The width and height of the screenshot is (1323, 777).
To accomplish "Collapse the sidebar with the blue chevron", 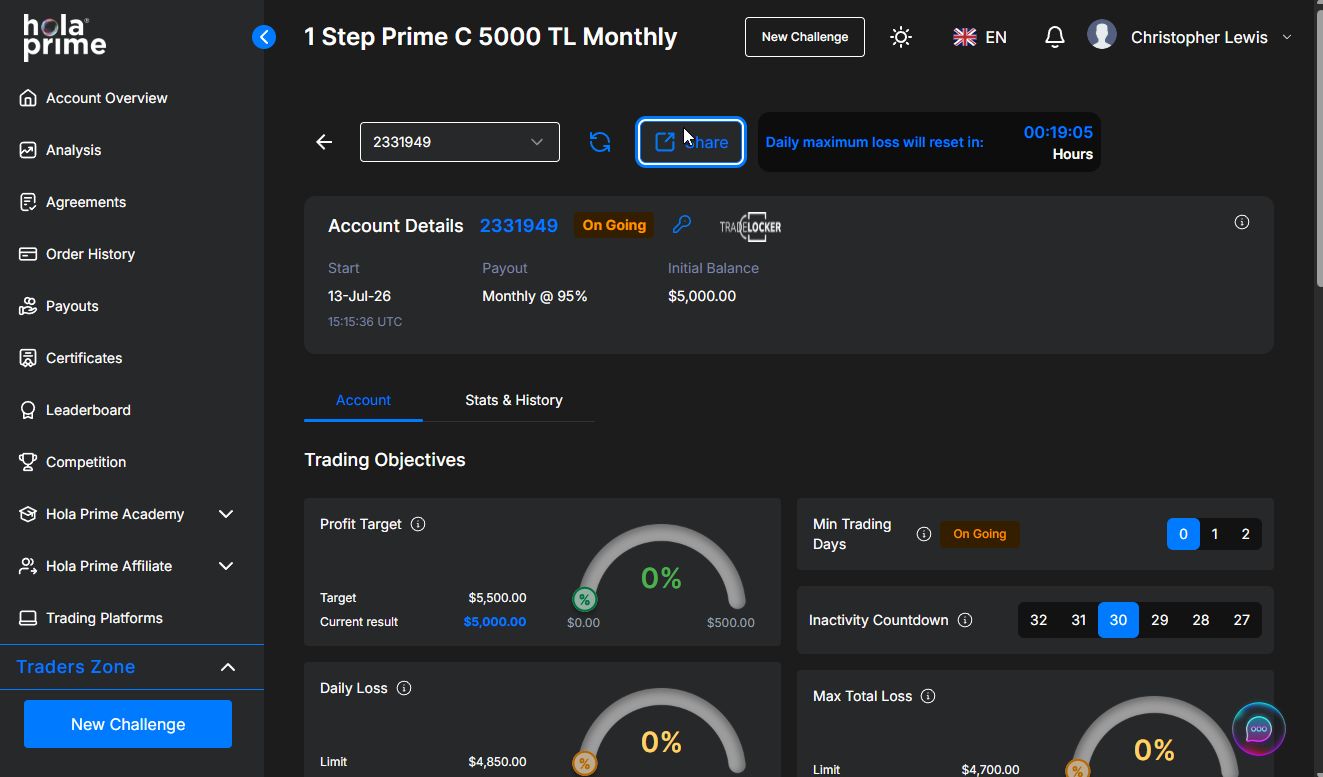I will [x=264, y=37].
